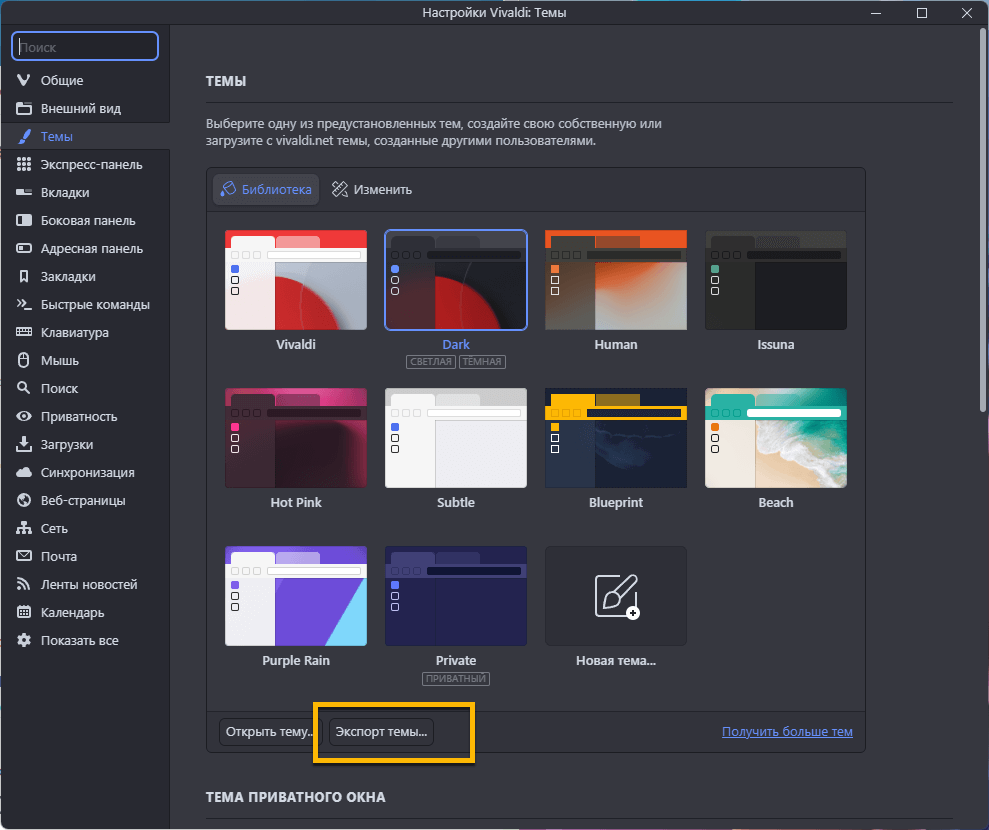
Task: Click the brush icon beside Темы
Action: click(23, 136)
